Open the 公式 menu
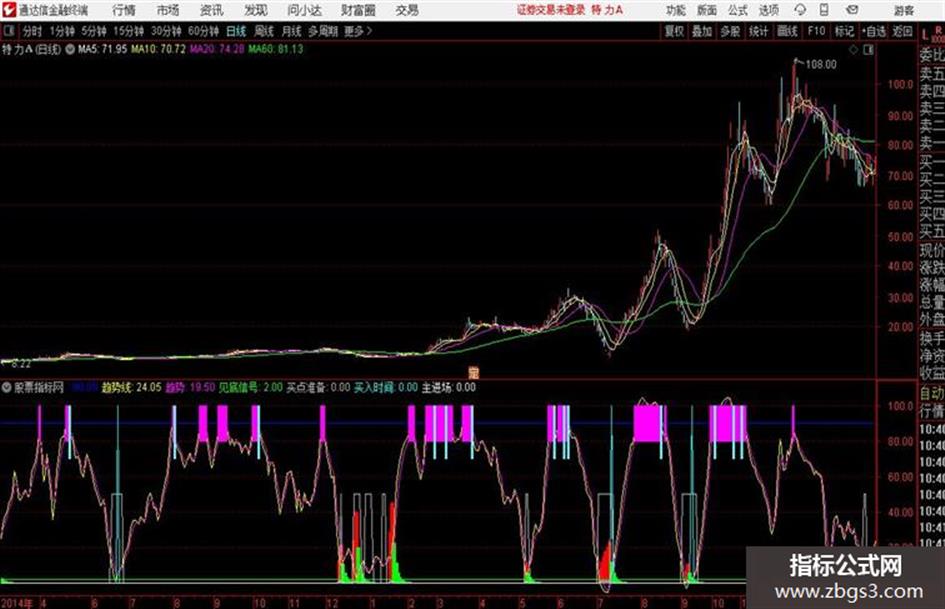The height and width of the screenshot is (609, 945). tap(738, 10)
